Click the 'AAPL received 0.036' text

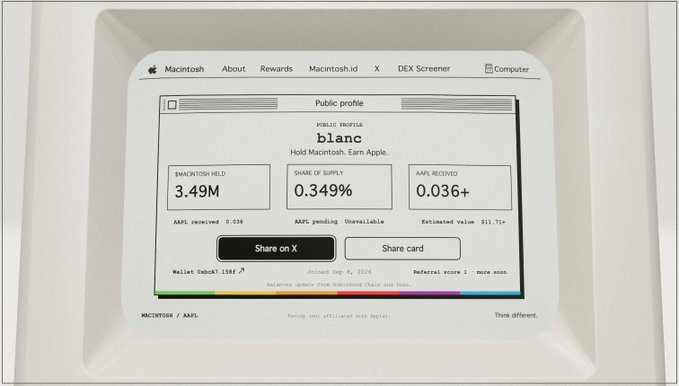point(208,222)
